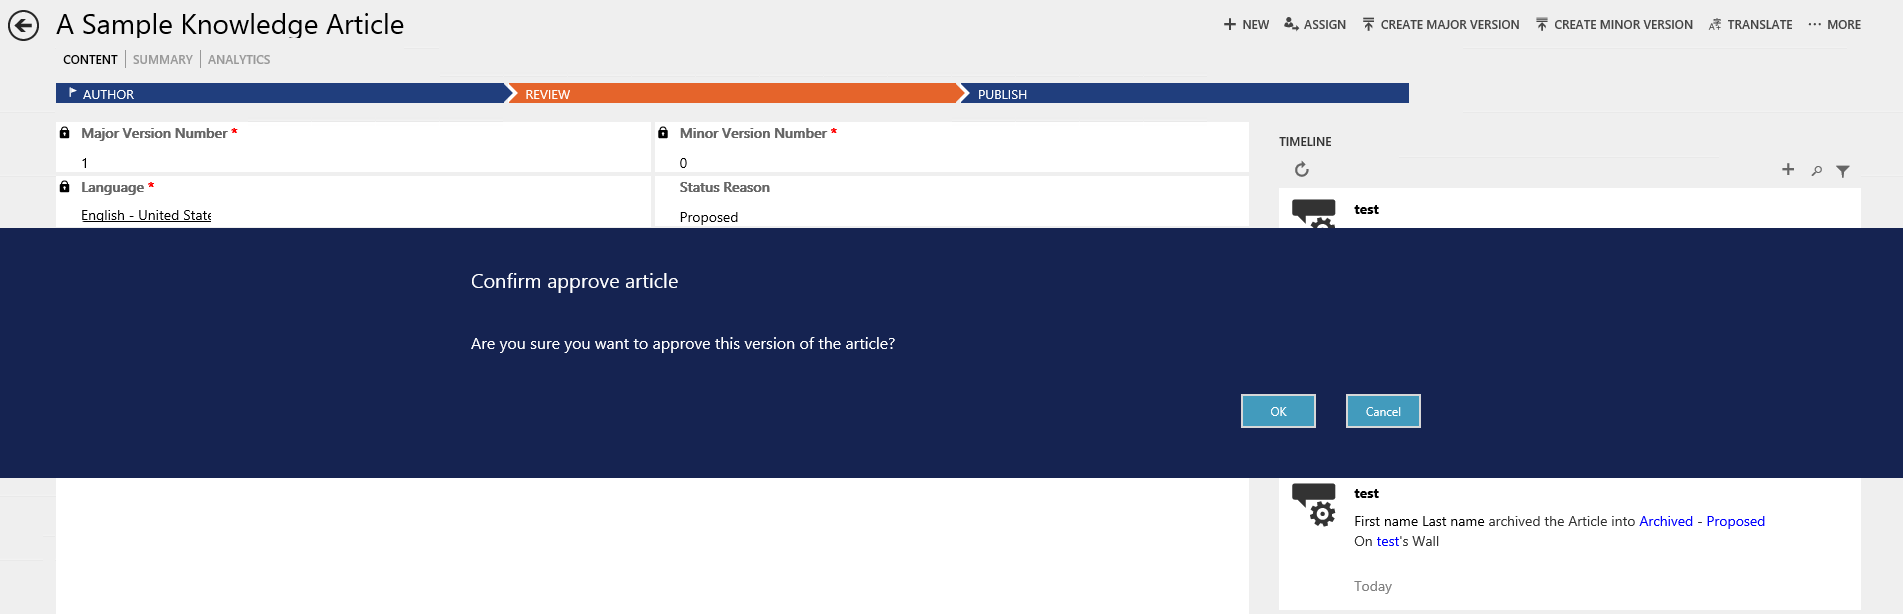Screen dimensions: 1903x614
Task: Add a new timeline record with plus icon
Action: pos(1788,170)
